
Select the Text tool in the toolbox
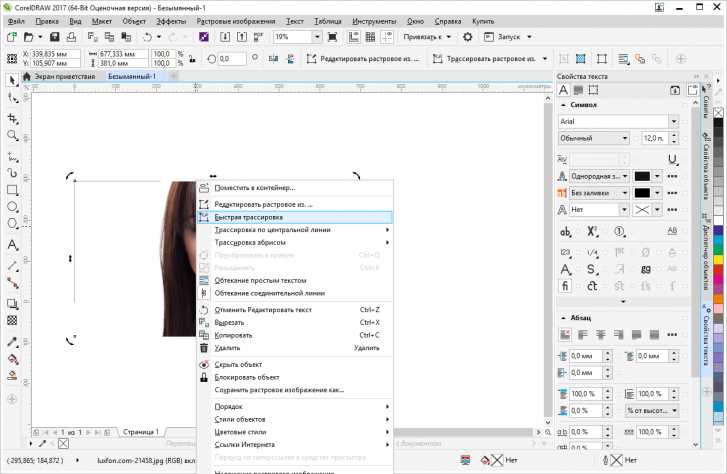(x=13, y=245)
